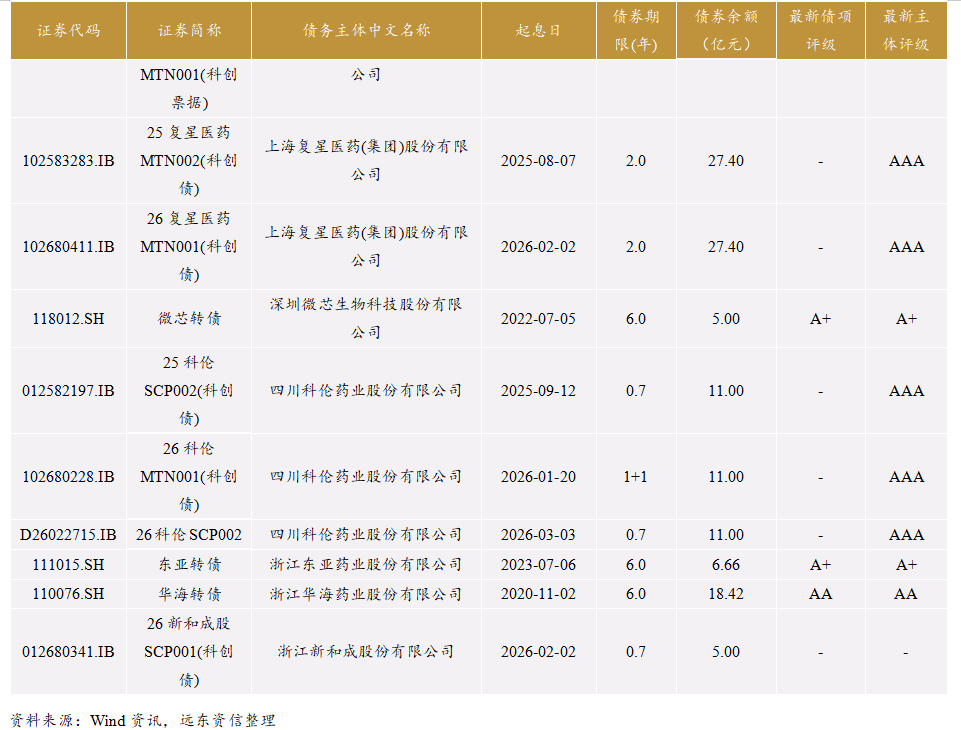This screenshot has width=961, height=730.
Task: Select the code 012582197.IB
Action: point(69,391)
